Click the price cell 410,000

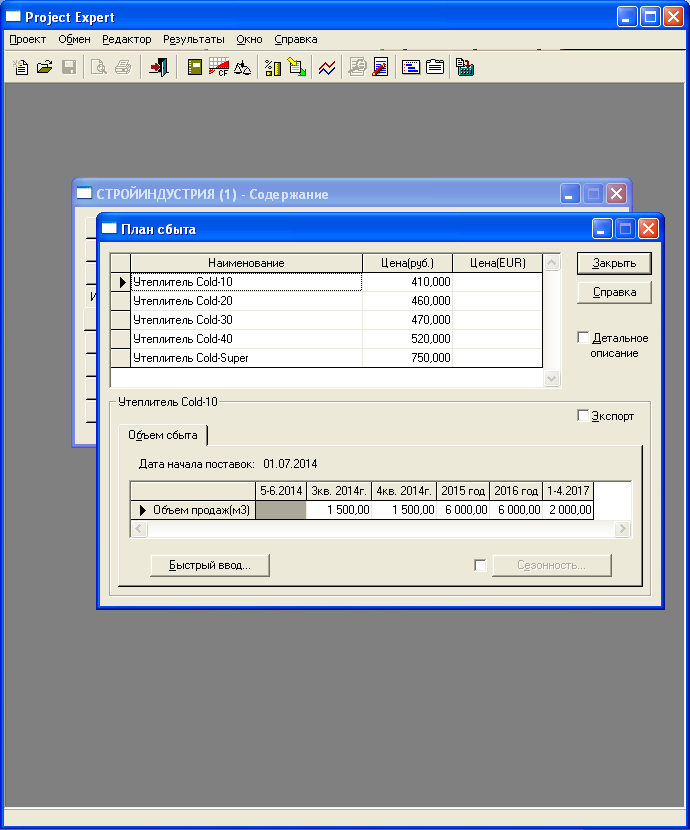[407, 282]
